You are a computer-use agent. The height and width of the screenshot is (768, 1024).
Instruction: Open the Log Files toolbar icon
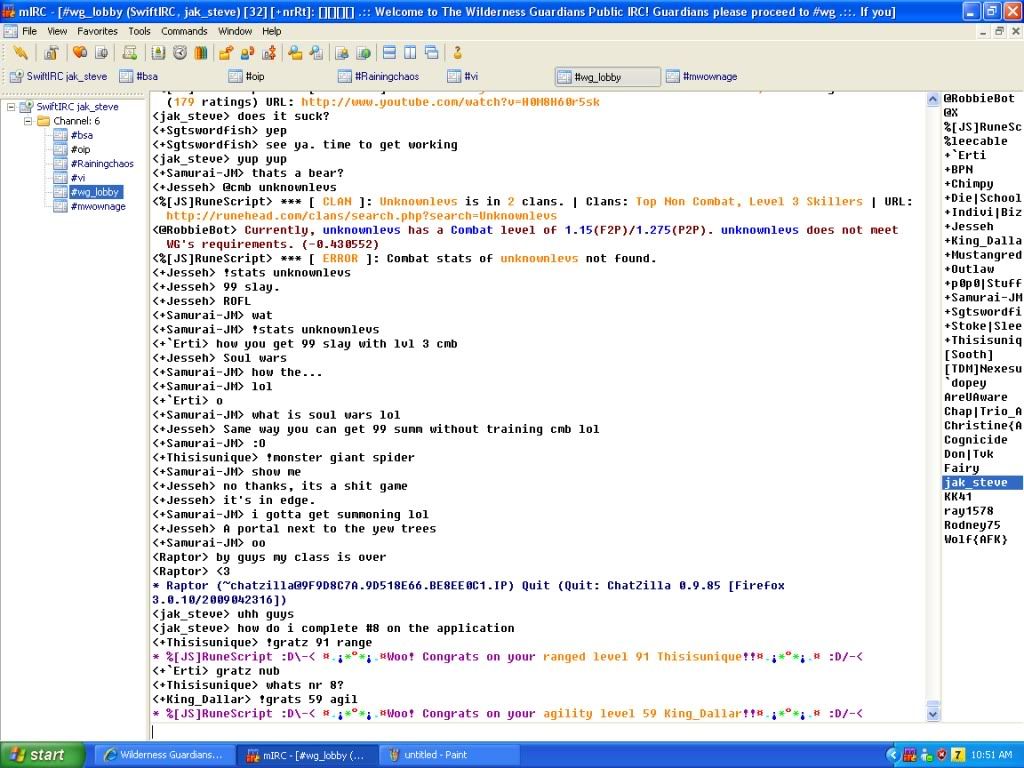click(316, 53)
